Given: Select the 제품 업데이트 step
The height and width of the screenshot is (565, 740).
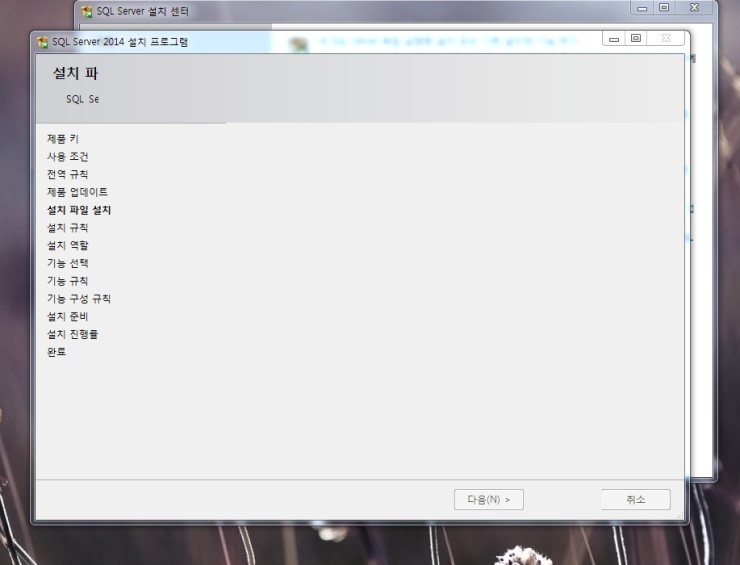Looking at the screenshot, I should (77, 192).
